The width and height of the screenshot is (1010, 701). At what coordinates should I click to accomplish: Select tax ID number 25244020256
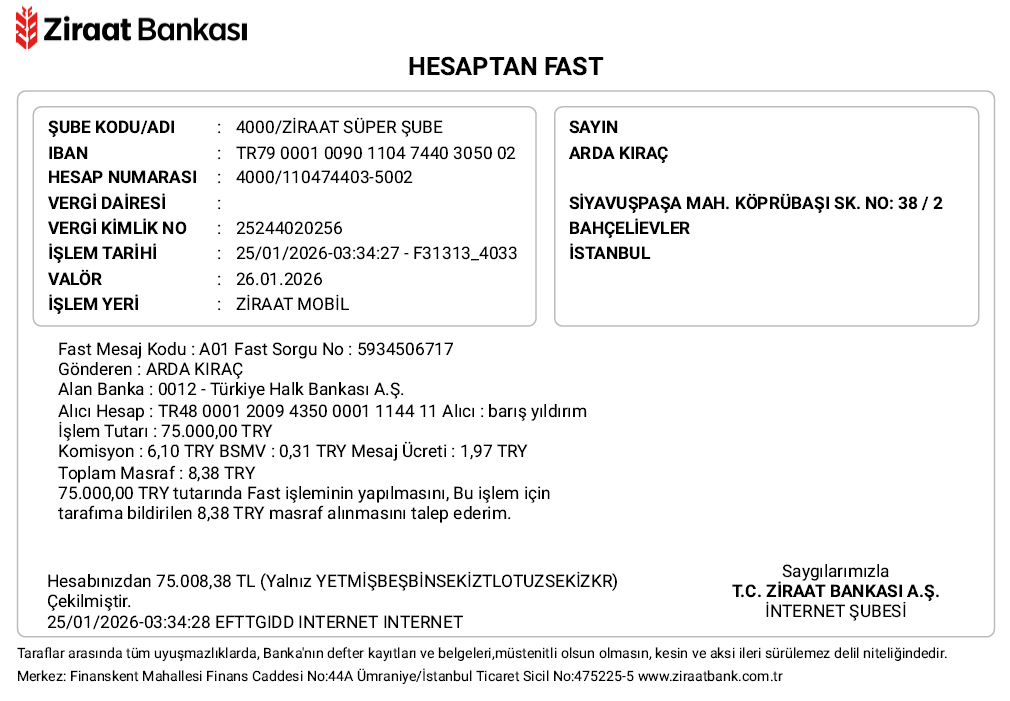tap(289, 228)
